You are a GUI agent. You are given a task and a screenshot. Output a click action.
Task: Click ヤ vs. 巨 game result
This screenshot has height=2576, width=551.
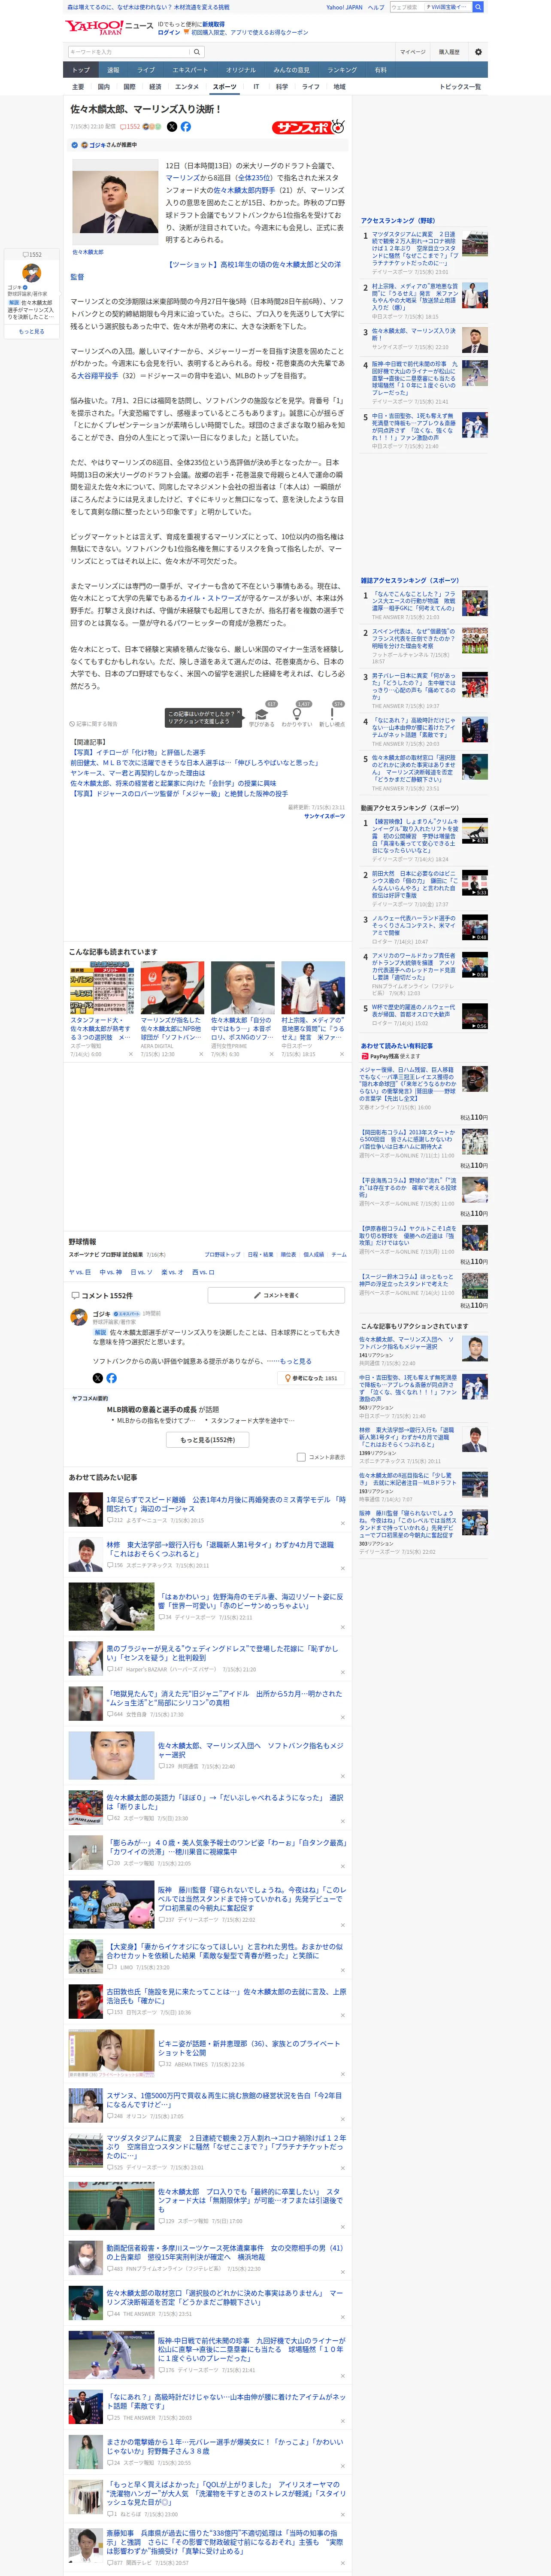click(x=80, y=1272)
